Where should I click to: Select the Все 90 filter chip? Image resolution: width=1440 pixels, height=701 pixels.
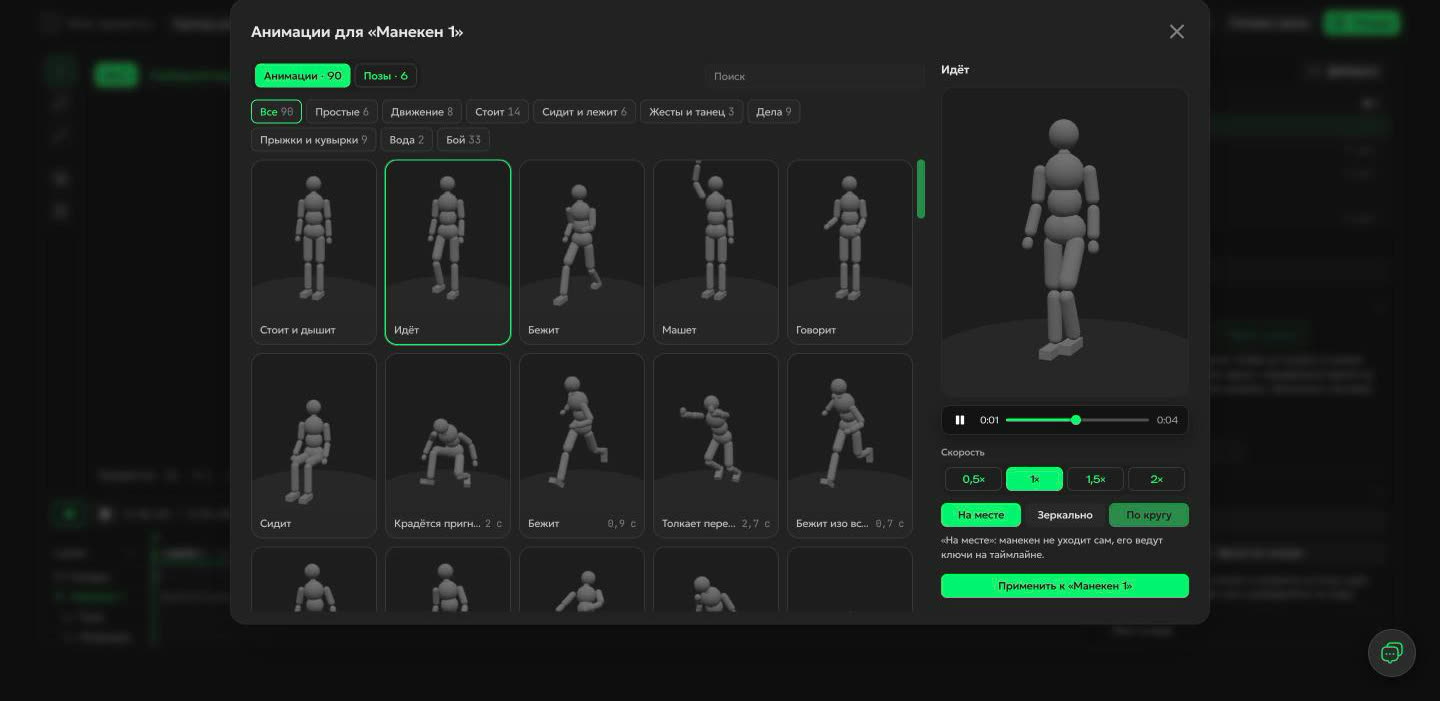coord(276,112)
